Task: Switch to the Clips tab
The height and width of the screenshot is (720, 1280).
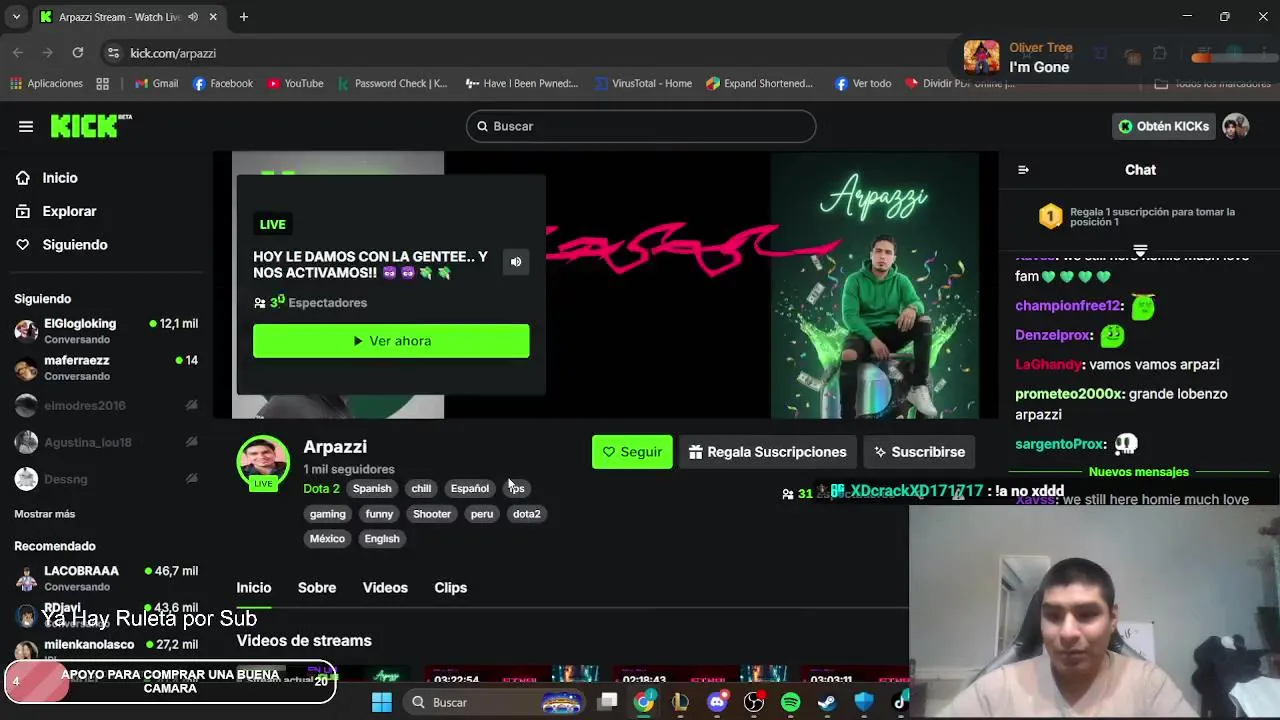Action: pyautogui.click(x=451, y=588)
